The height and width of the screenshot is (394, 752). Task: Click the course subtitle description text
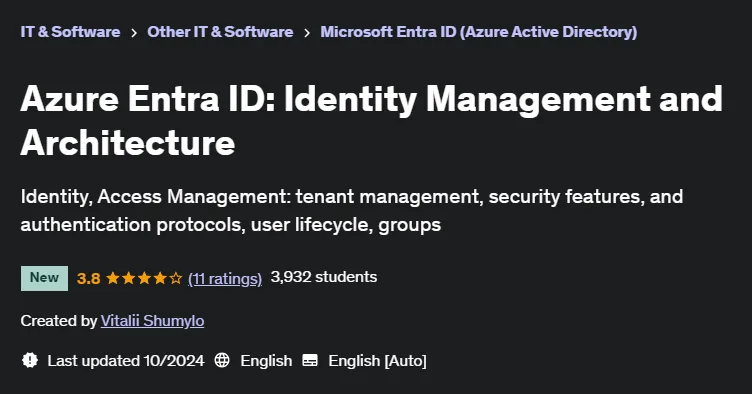click(352, 210)
